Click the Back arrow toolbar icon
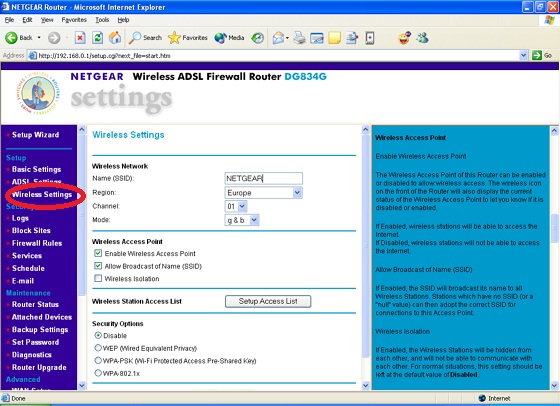The image size is (560, 406). coord(11,37)
